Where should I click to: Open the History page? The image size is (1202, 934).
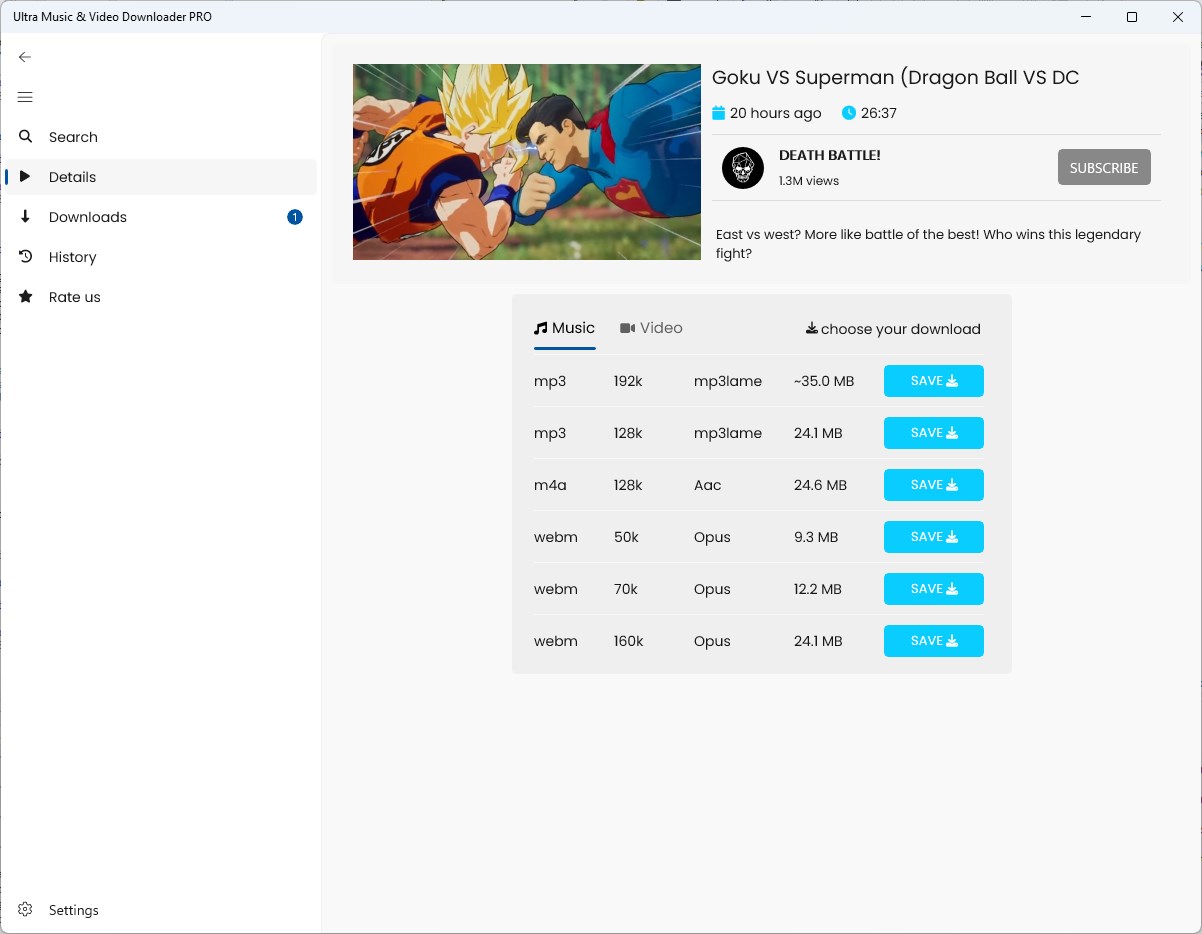161,257
